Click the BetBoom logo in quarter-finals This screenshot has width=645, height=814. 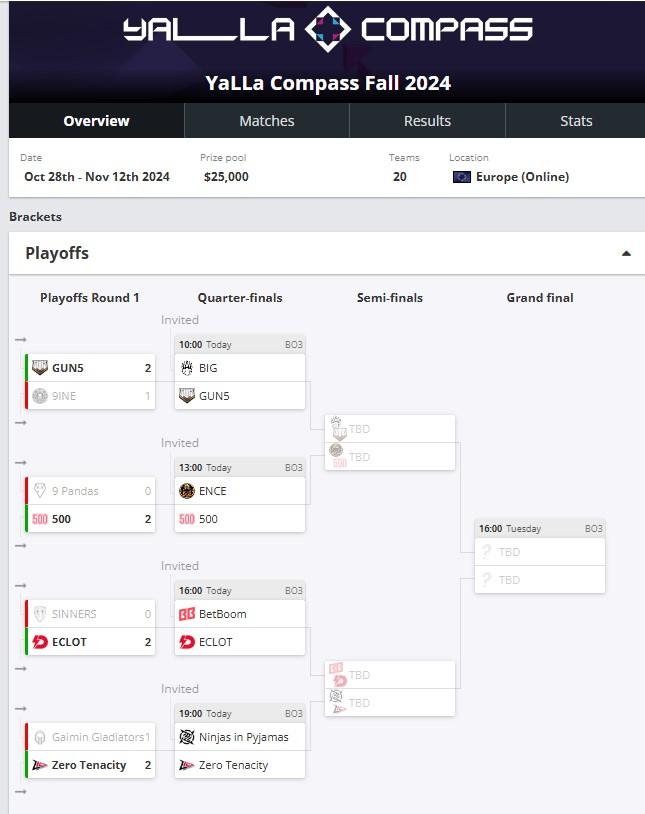[186, 614]
